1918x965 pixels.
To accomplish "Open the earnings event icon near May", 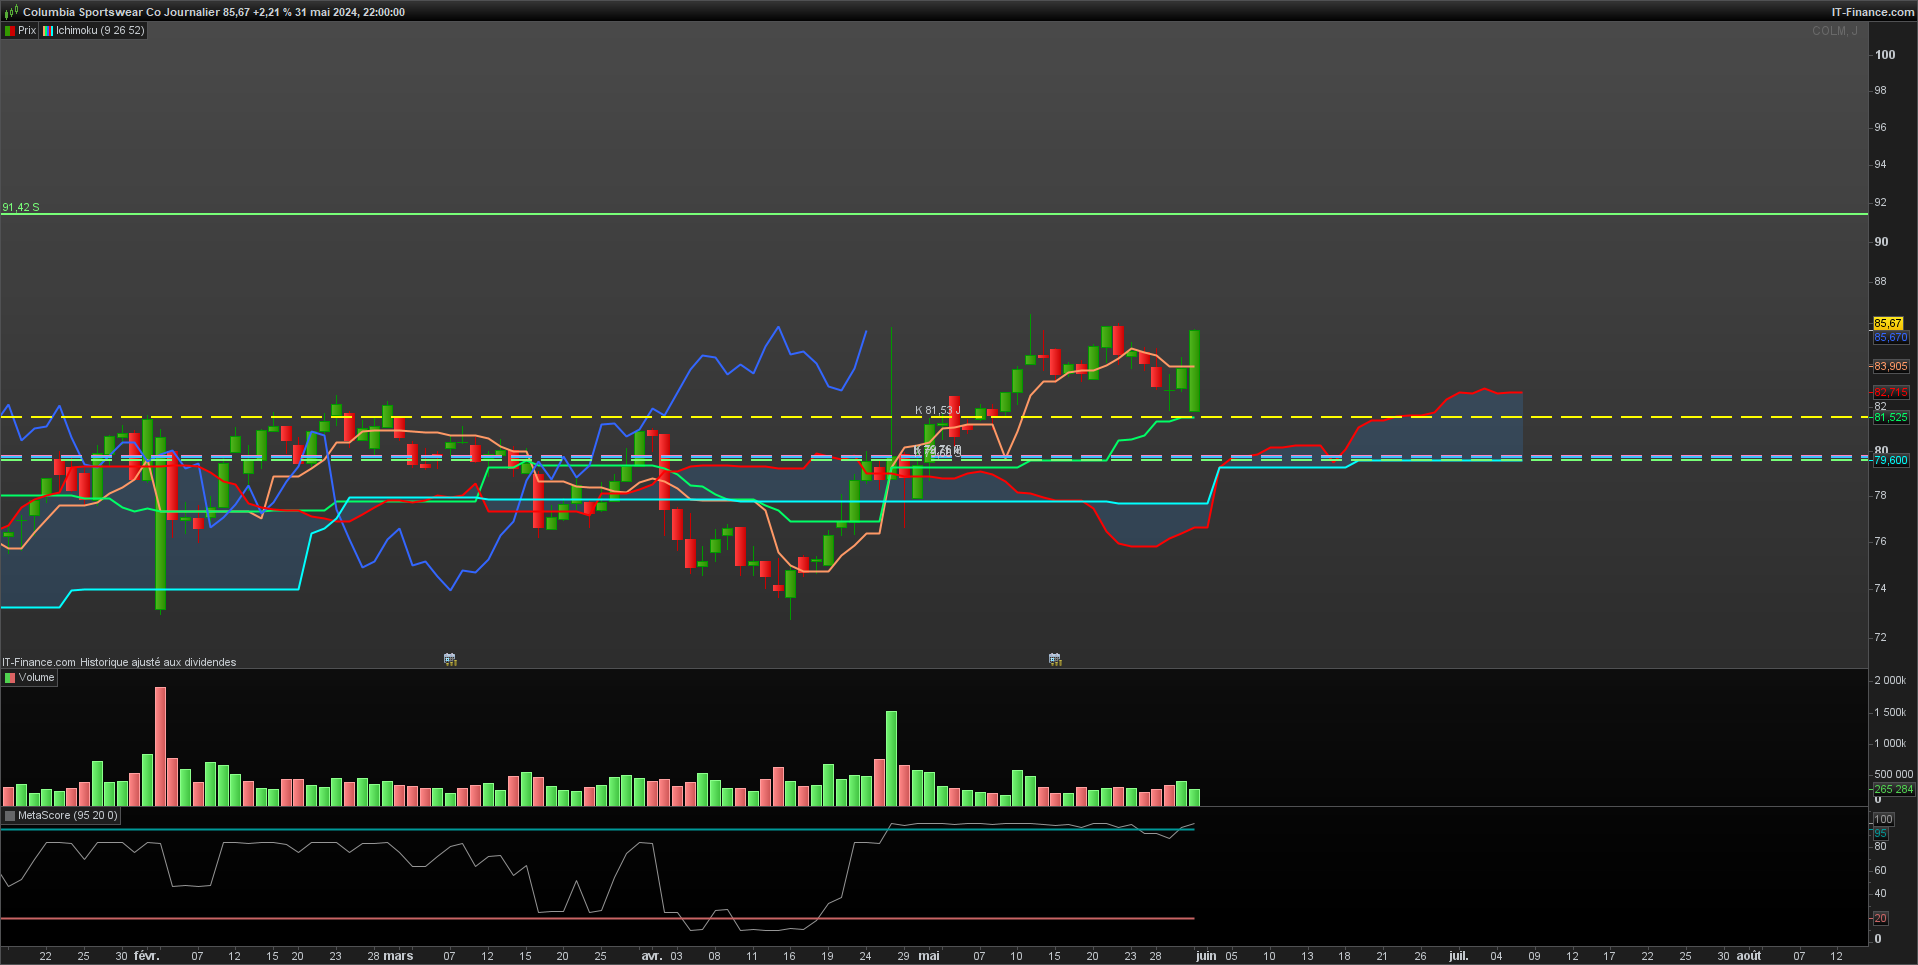I will click(1055, 659).
